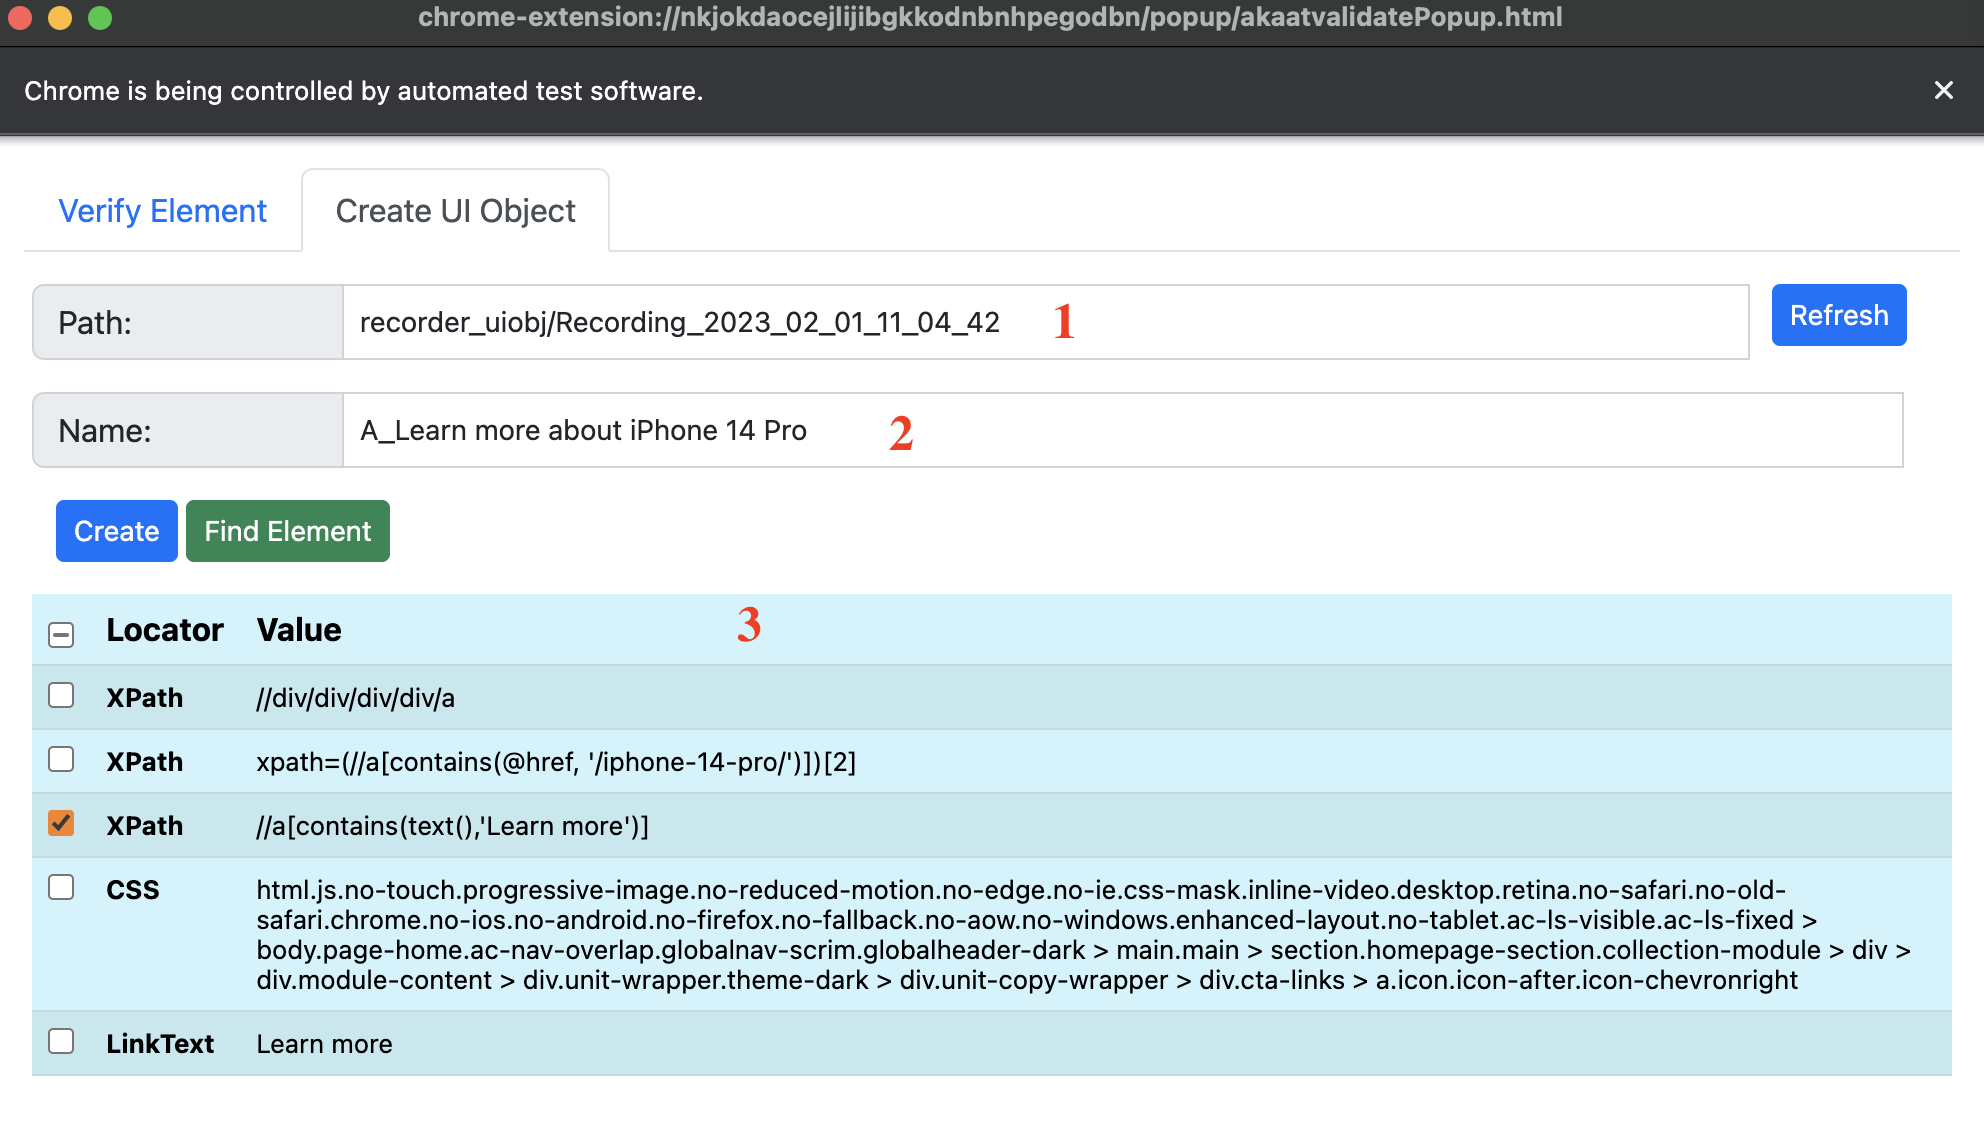Viewport: 1984px width, 1122px height.
Task: Click the Value column header
Action: (x=299, y=630)
